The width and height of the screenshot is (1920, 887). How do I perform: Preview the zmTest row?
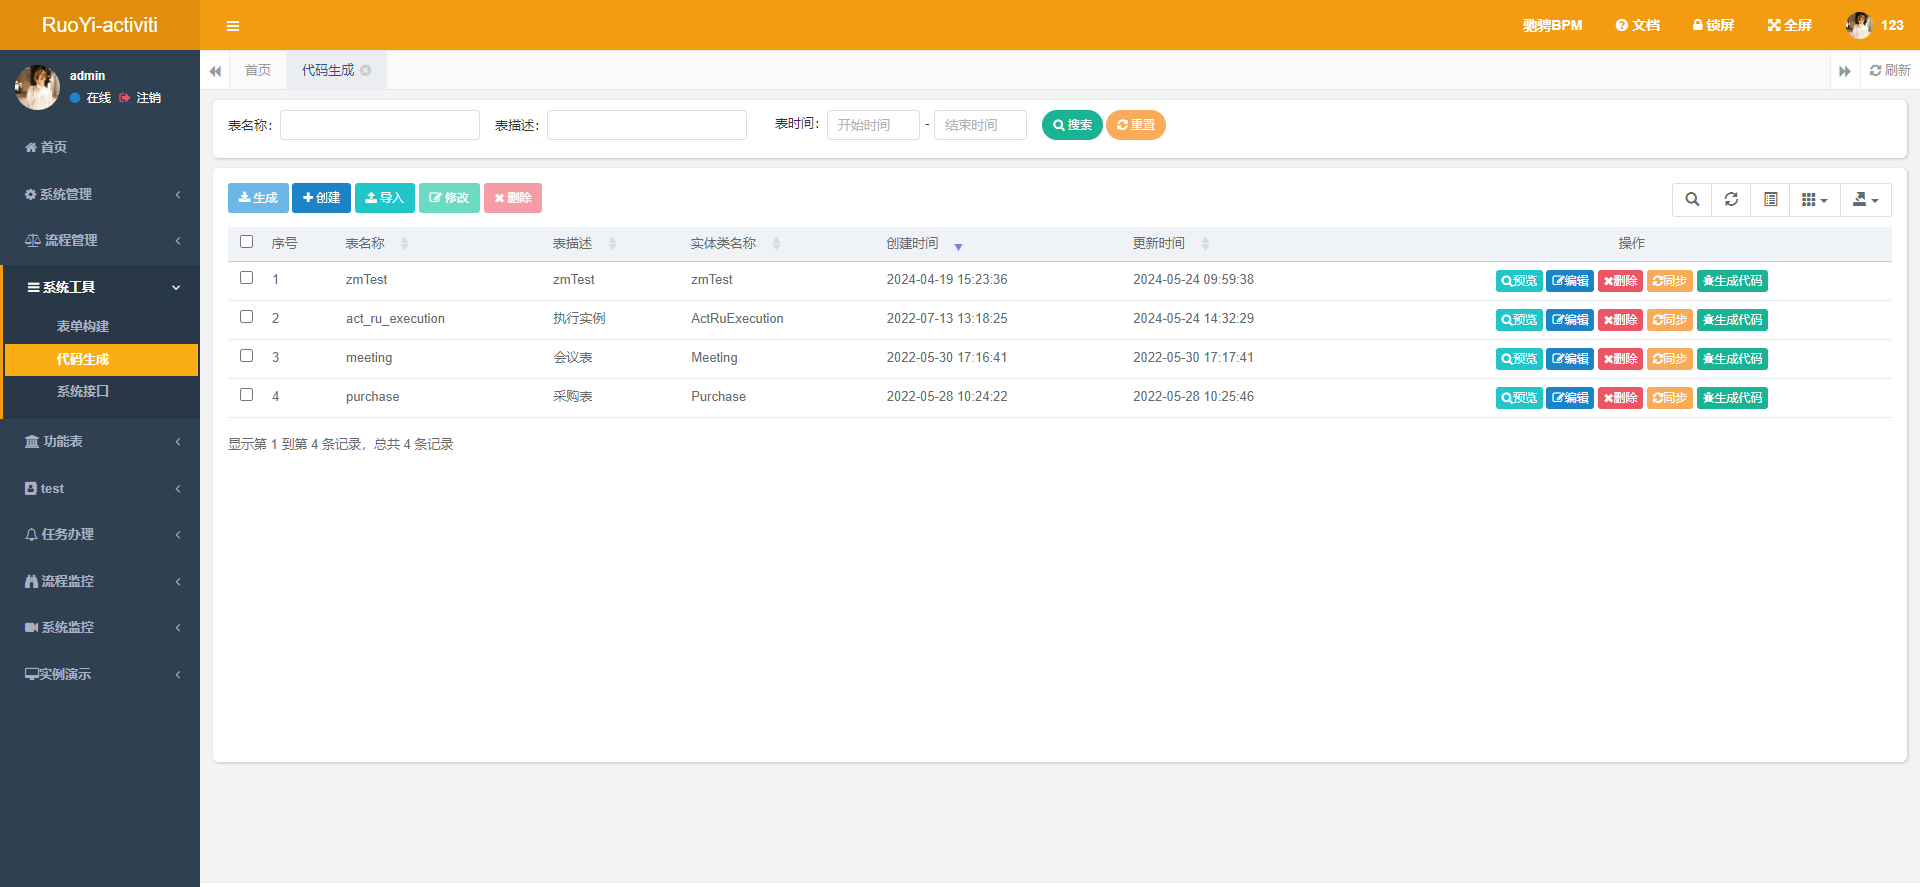pyautogui.click(x=1519, y=281)
